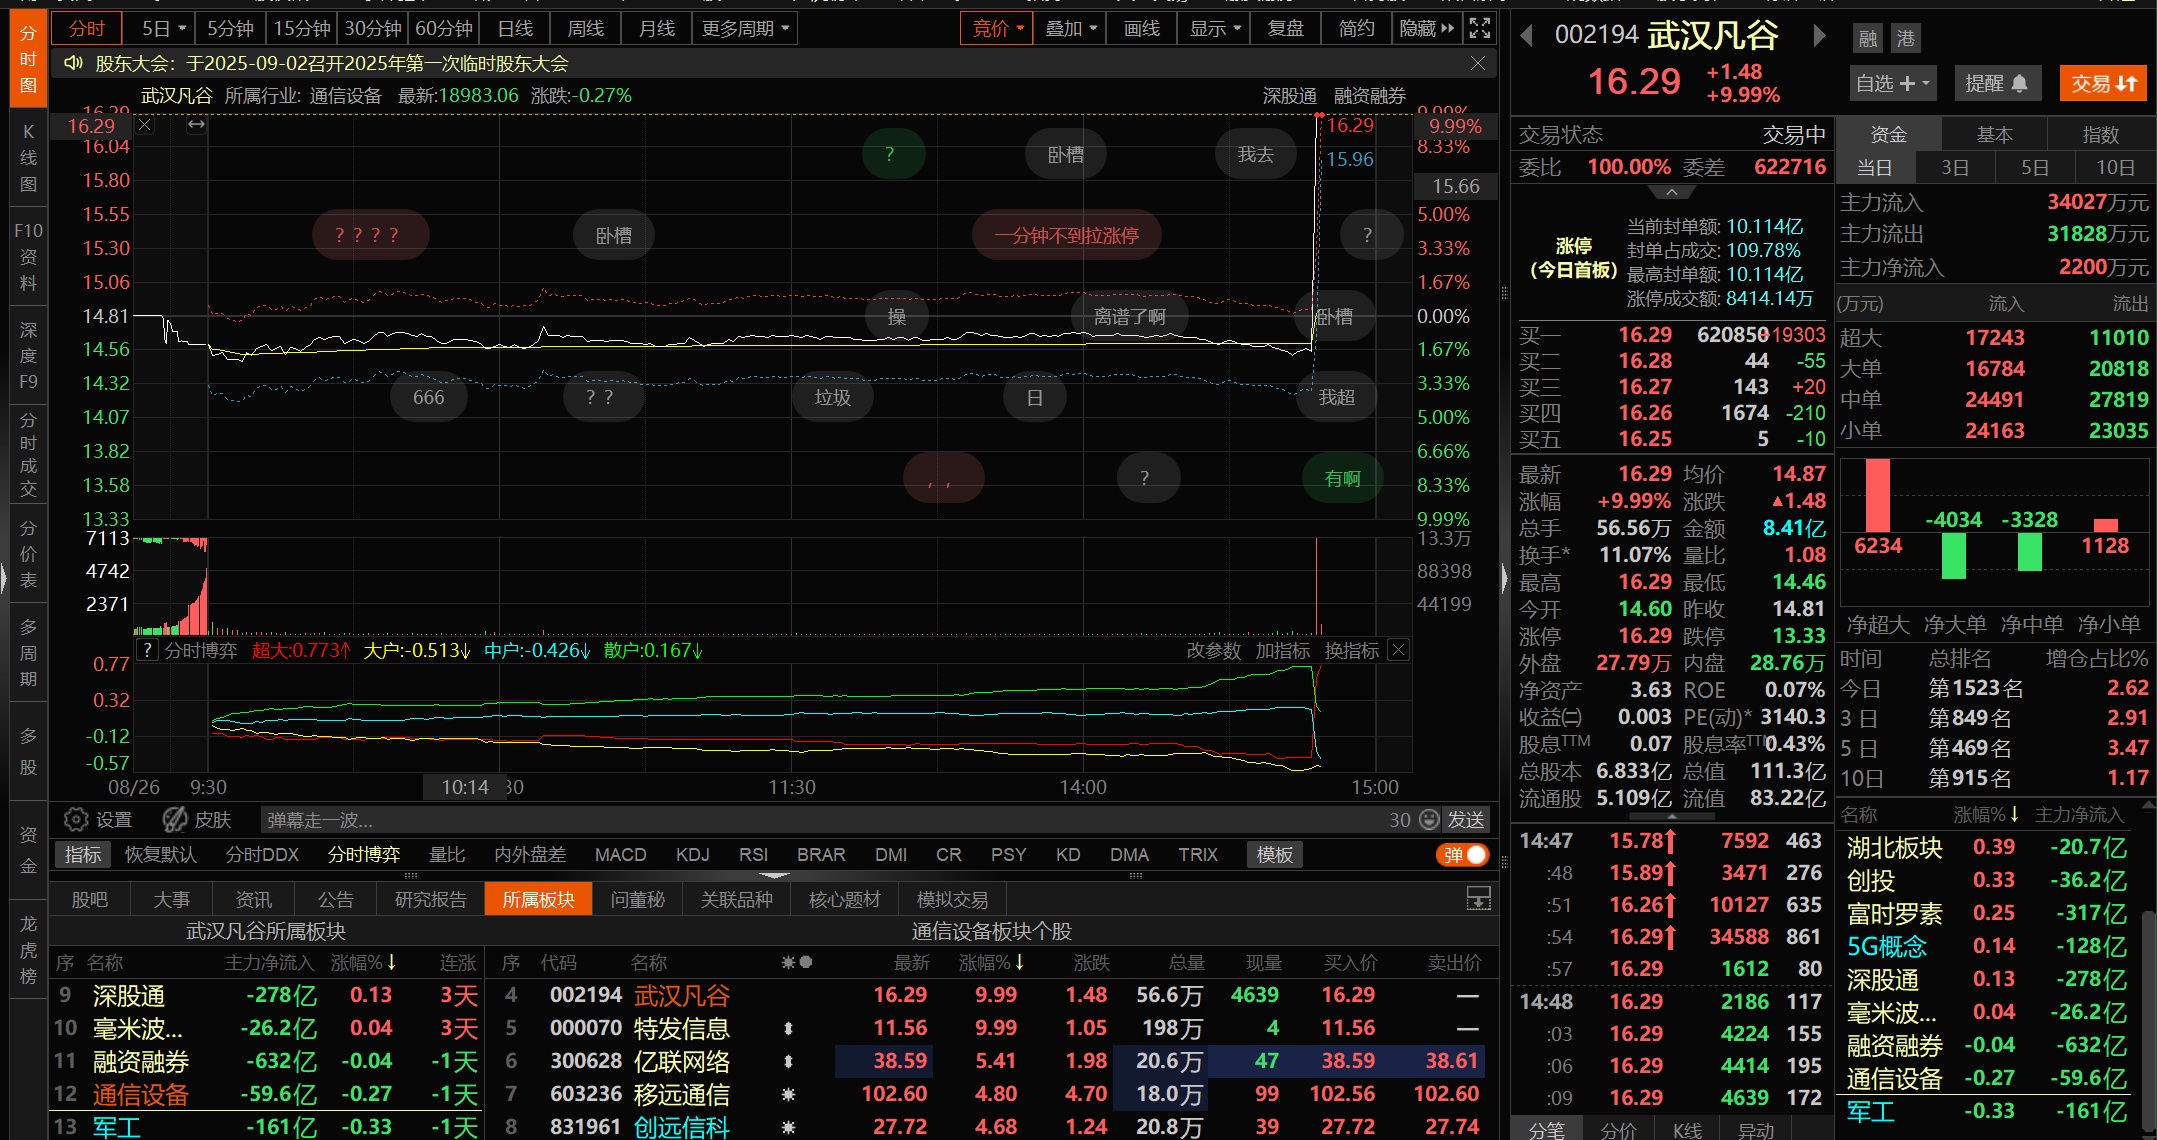Open the 分价 tab at bottom

pos(1618,1129)
